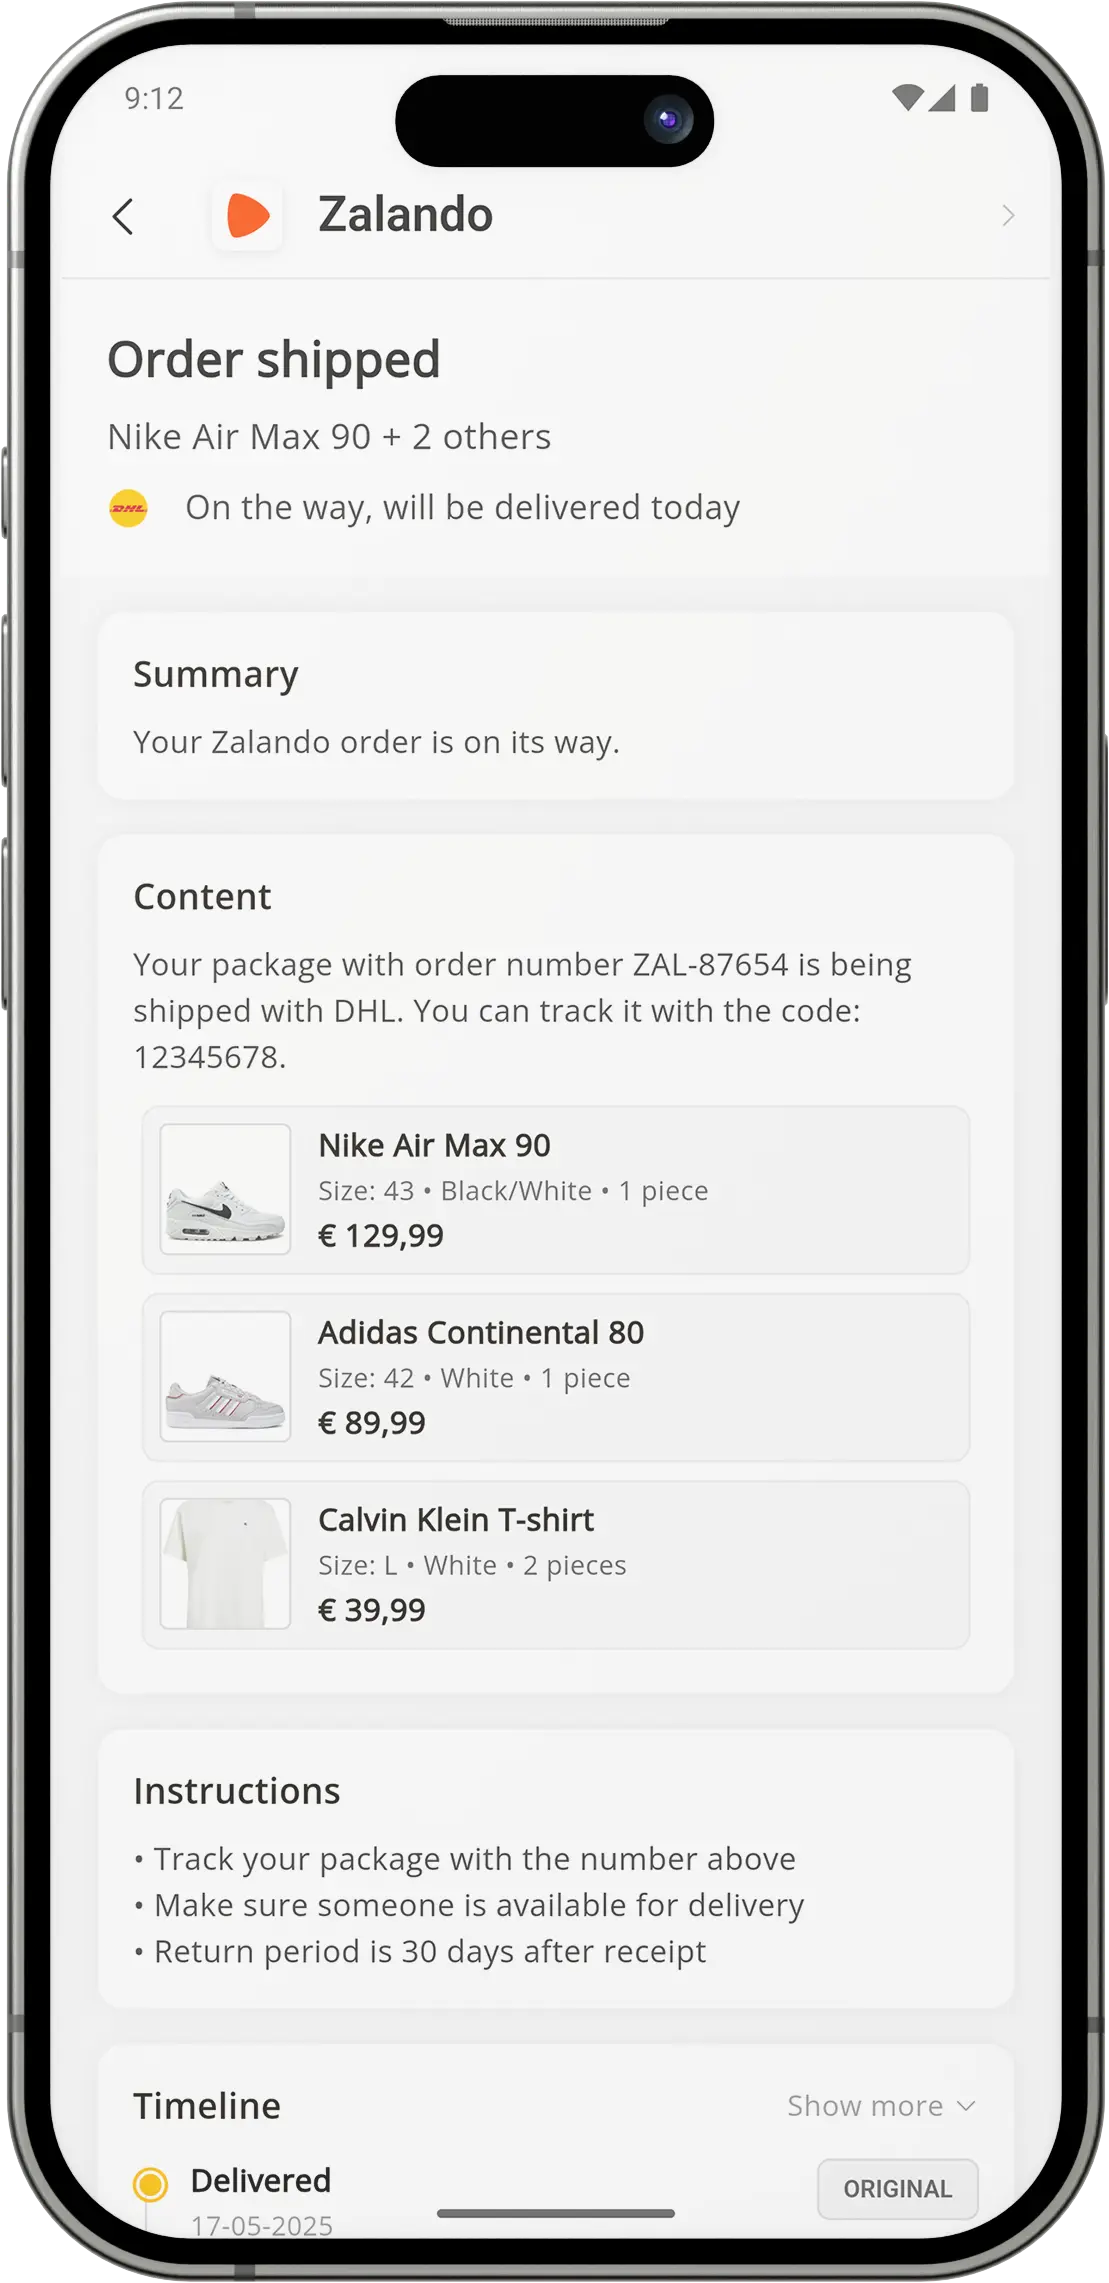1109x2283 pixels.
Task: Select the Delivered timeline marker
Action: [150, 2184]
